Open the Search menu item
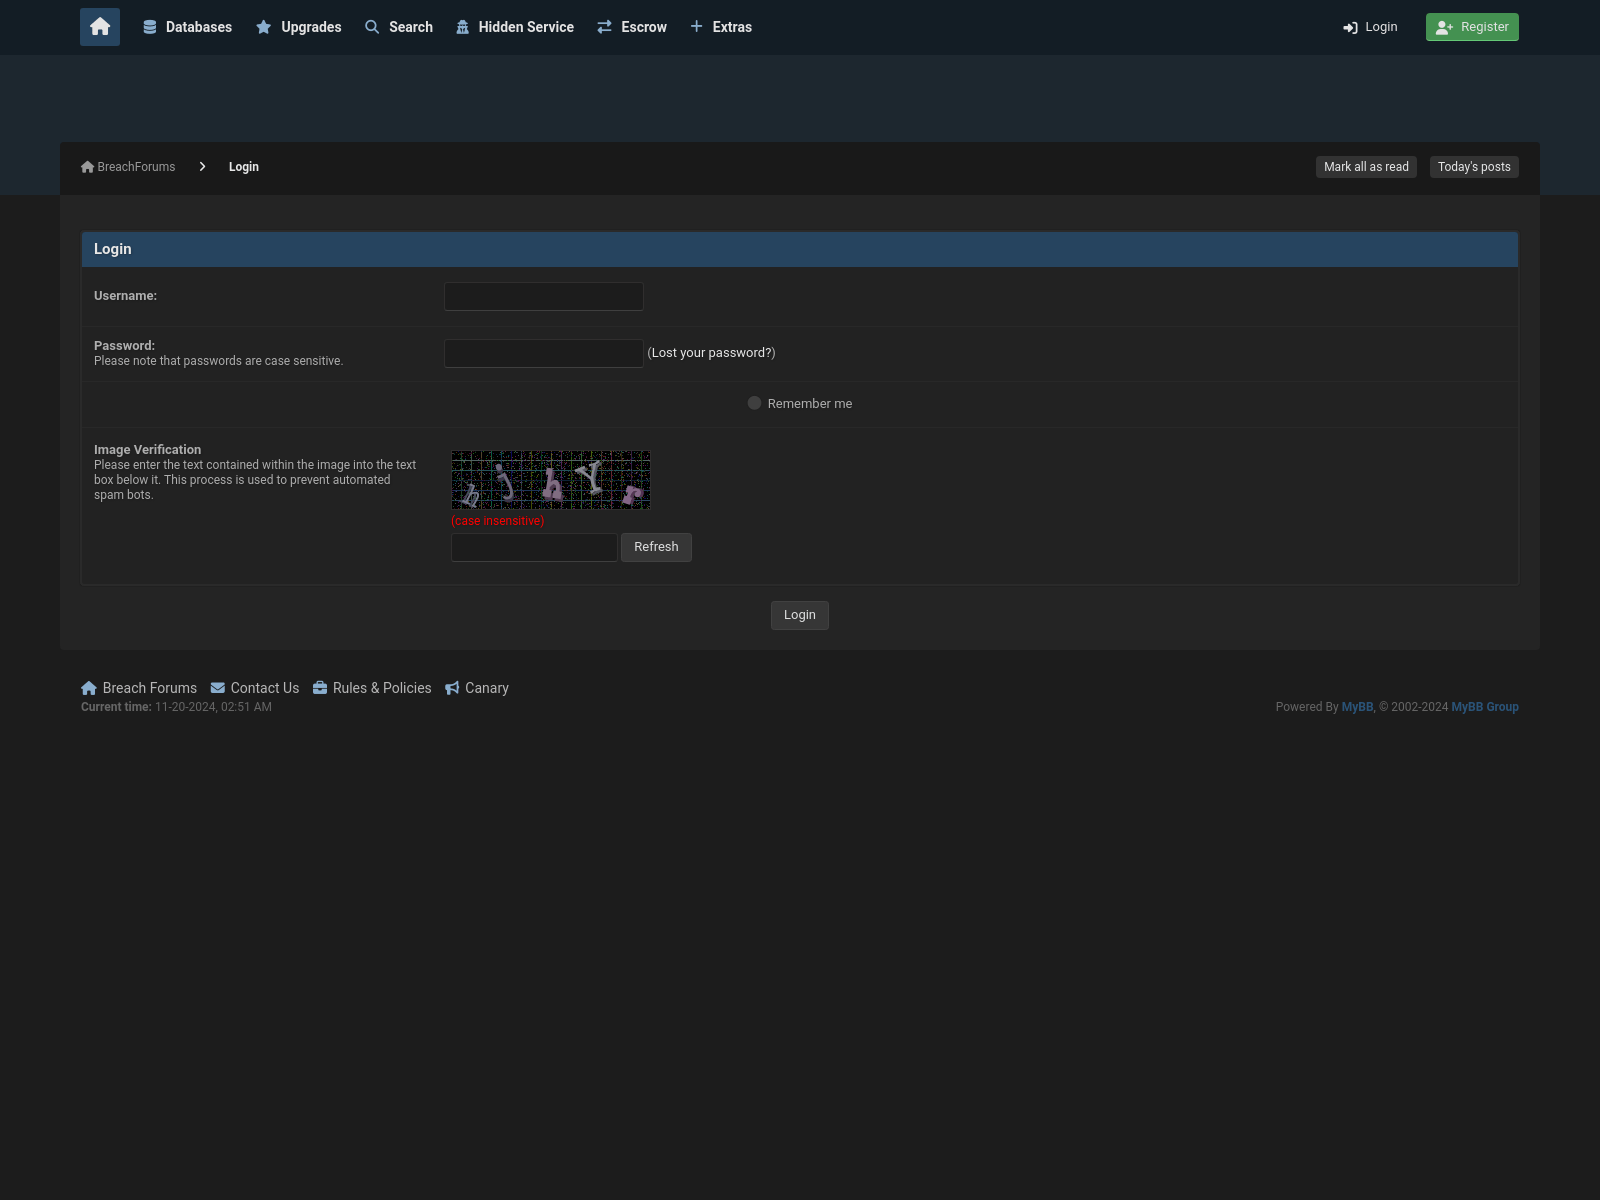 click(x=399, y=27)
